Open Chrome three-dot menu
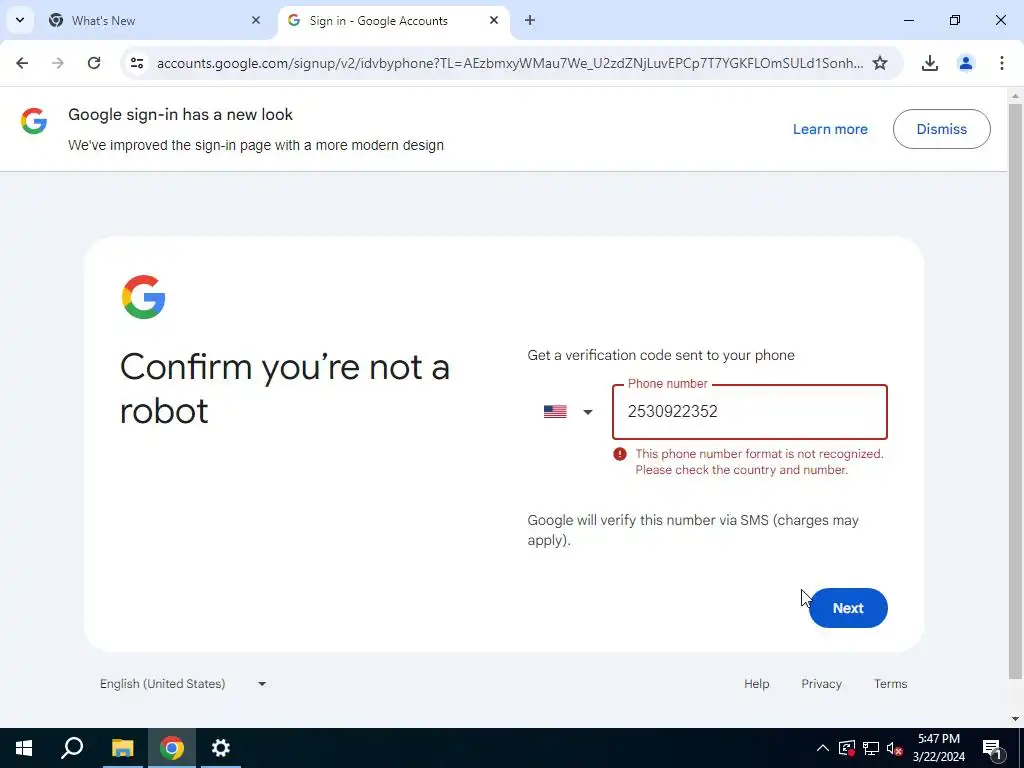The width and height of the screenshot is (1024, 768). (1001, 63)
